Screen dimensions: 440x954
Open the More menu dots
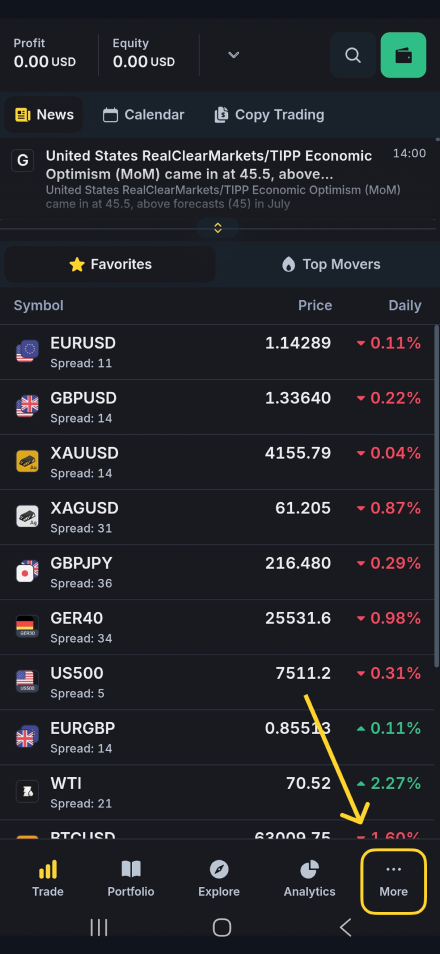pyautogui.click(x=394, y=880)
